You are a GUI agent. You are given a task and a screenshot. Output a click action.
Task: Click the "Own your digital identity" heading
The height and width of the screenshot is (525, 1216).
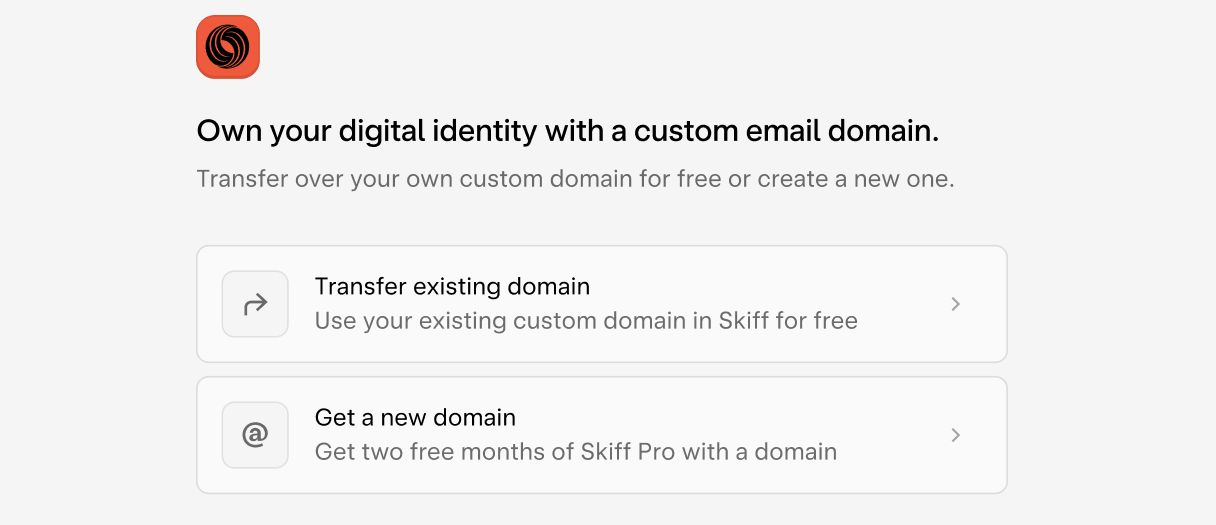tap(567, 131)
